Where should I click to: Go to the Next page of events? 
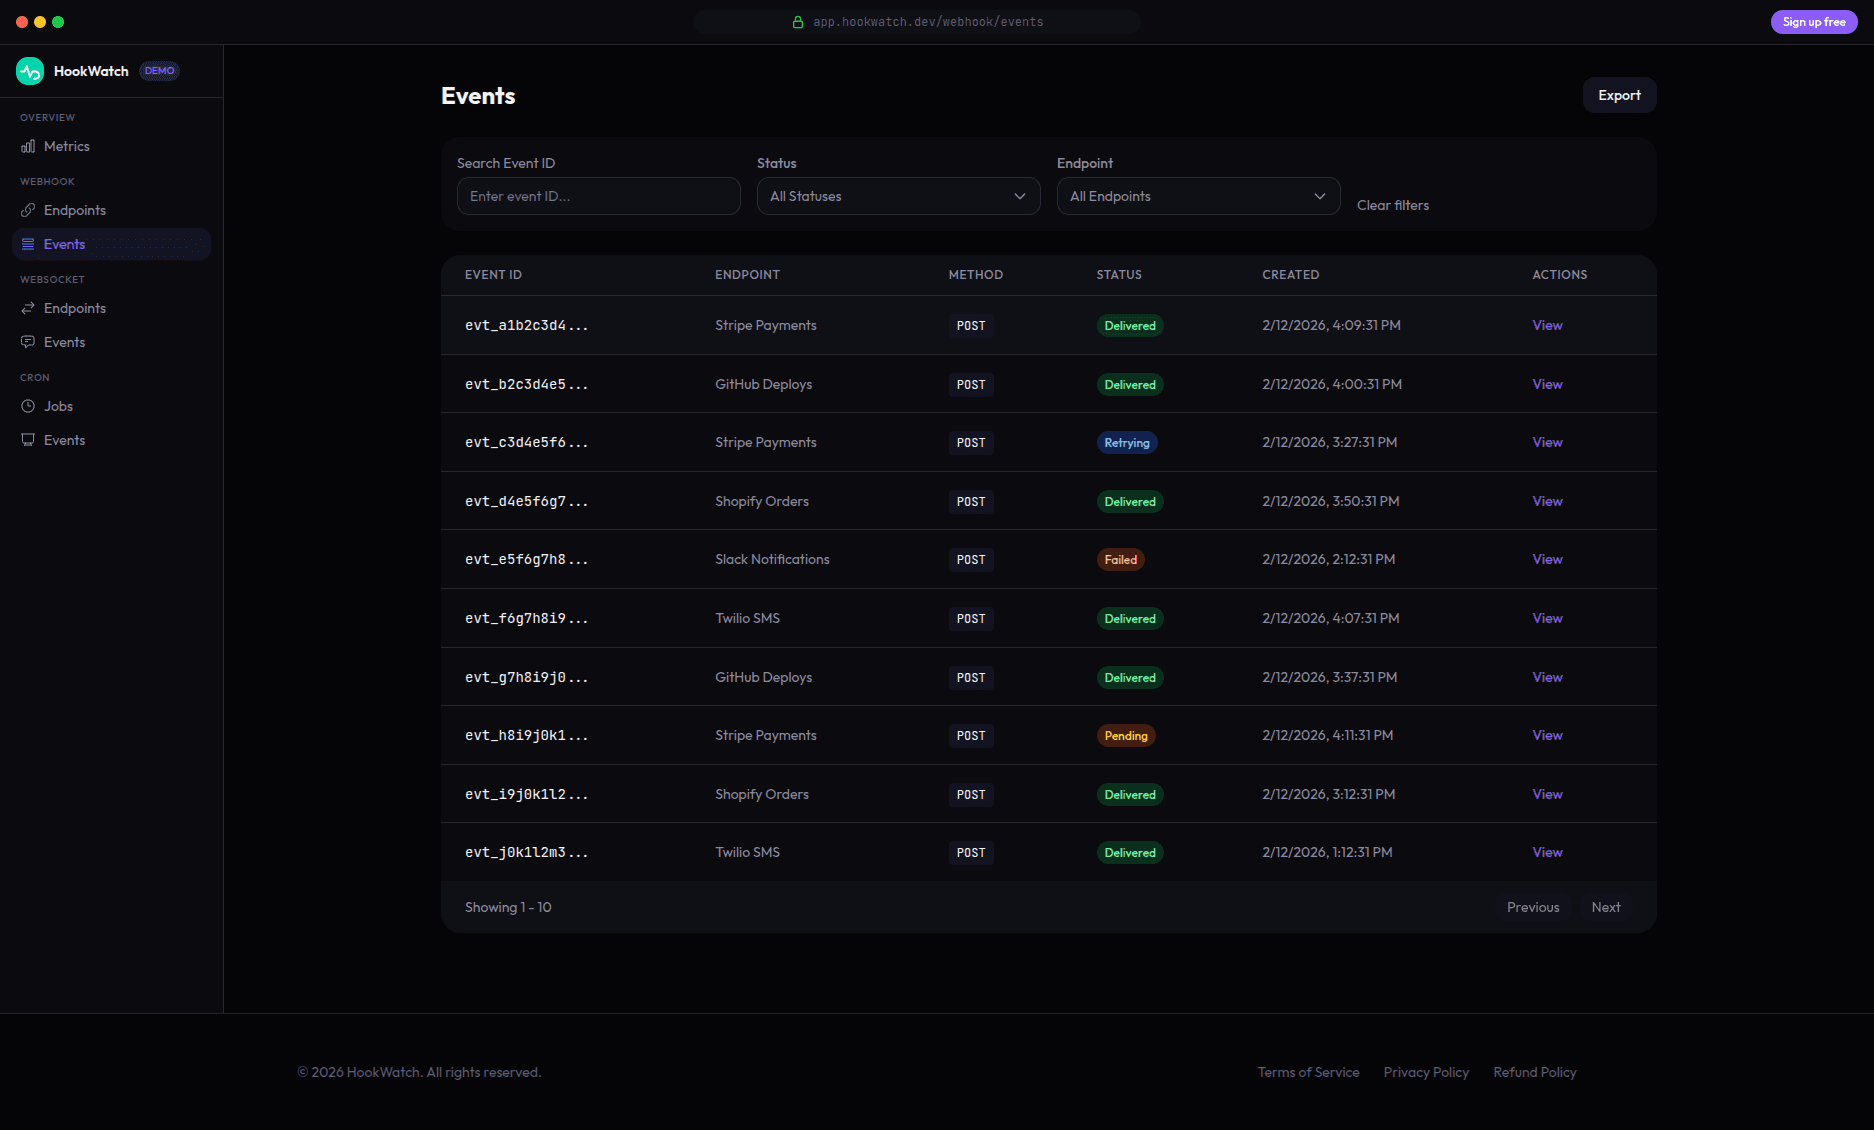pos(1606,907)
